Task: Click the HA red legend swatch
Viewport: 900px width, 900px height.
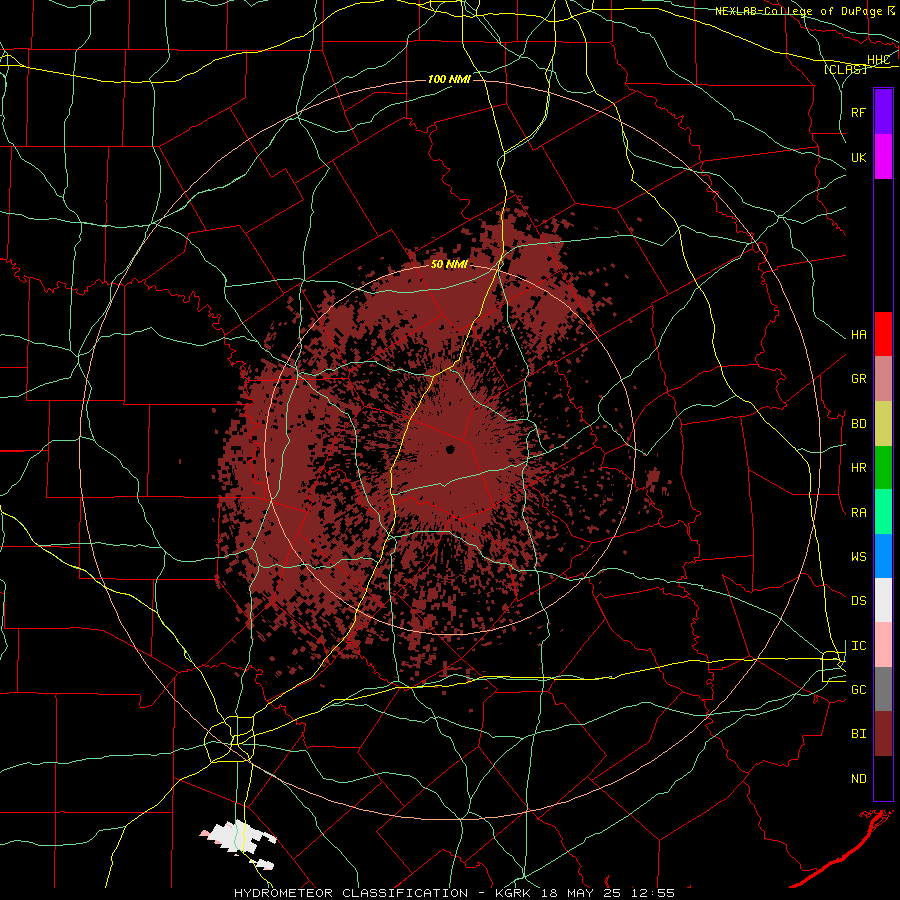Action: pyautogui.click(x=883, y=334)
